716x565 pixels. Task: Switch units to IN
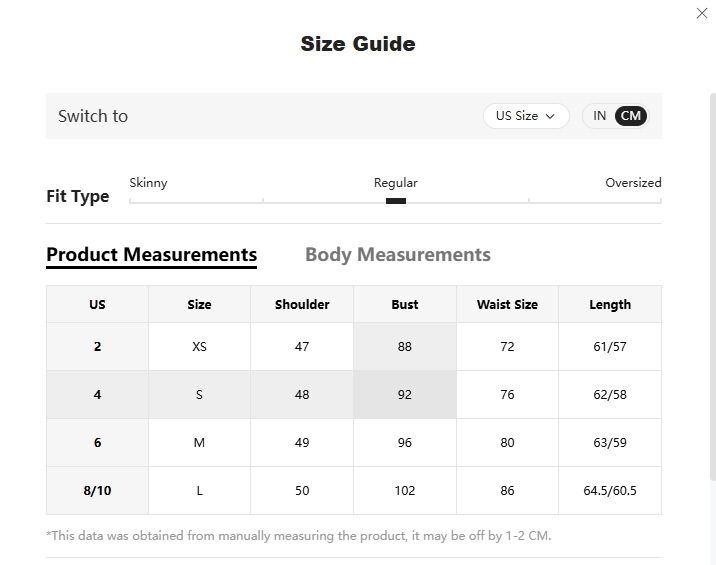click(x=599, y=116)
